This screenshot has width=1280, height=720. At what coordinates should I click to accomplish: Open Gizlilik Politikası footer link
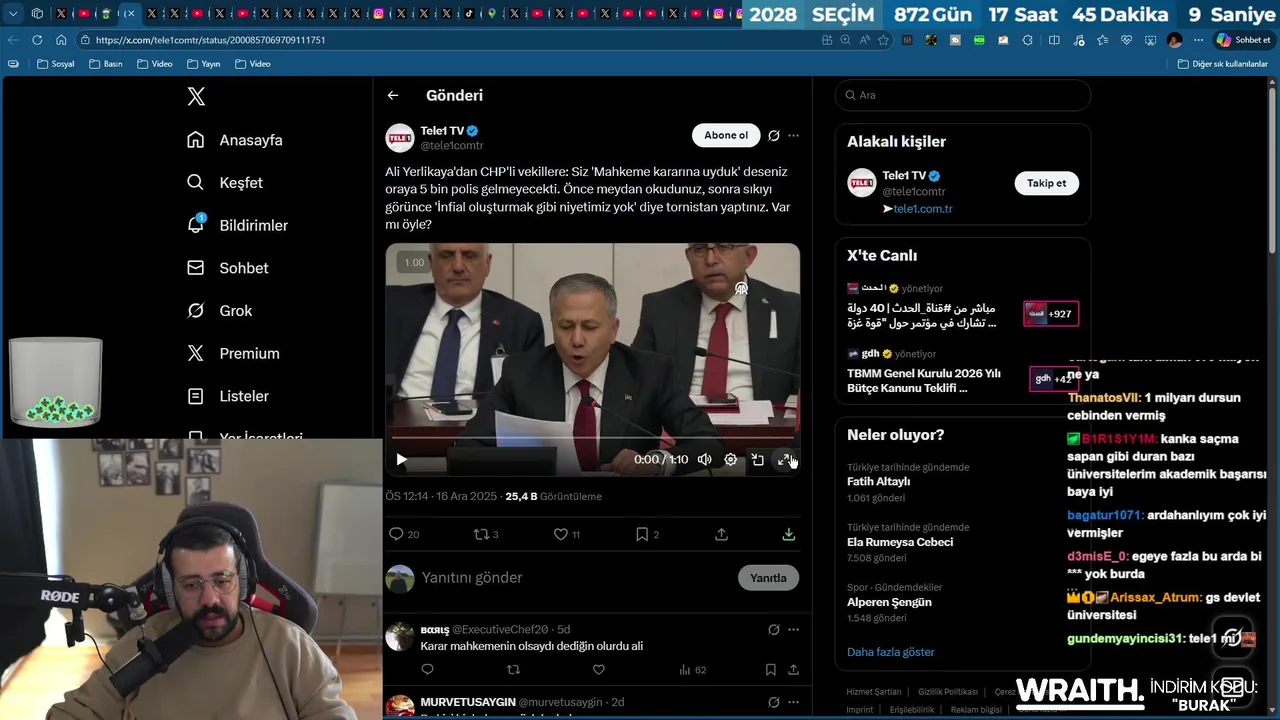947,692
